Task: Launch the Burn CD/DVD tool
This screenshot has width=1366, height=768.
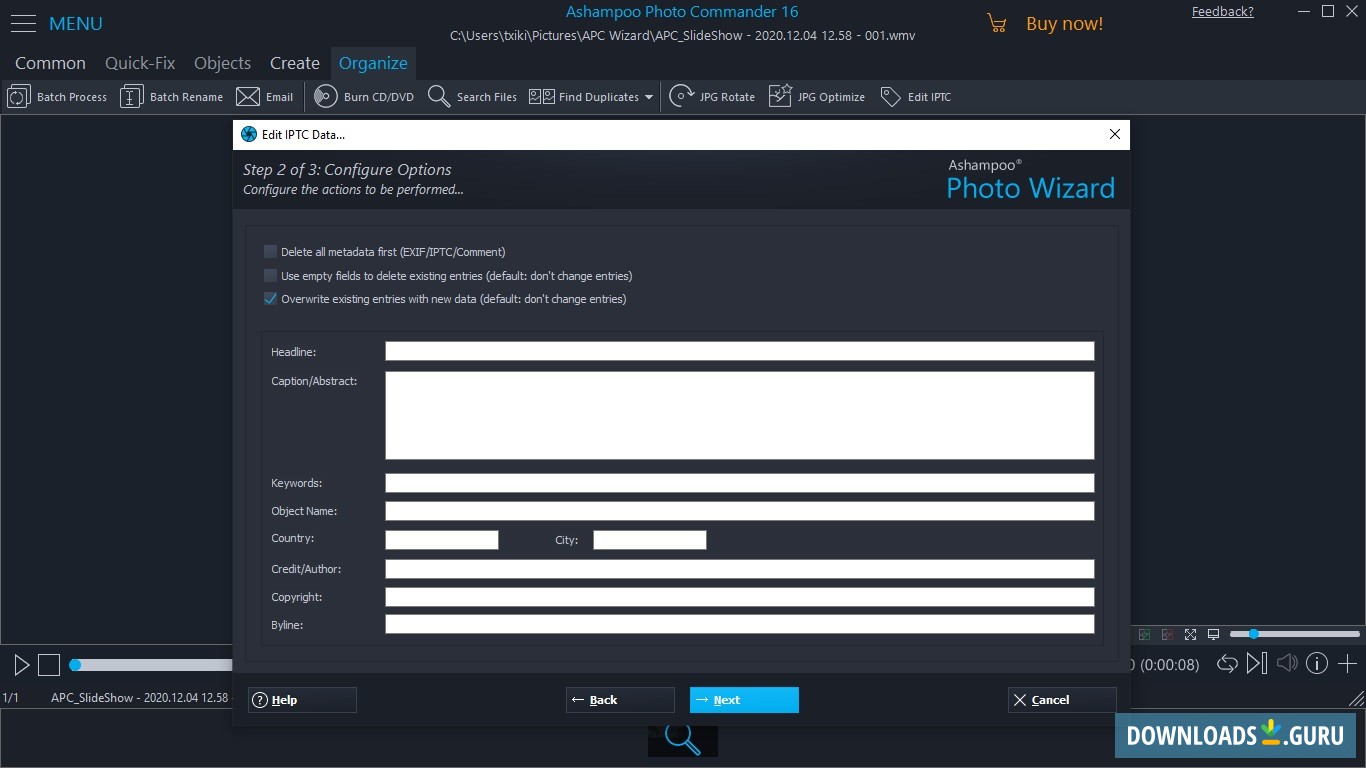Action: point(363,96)
